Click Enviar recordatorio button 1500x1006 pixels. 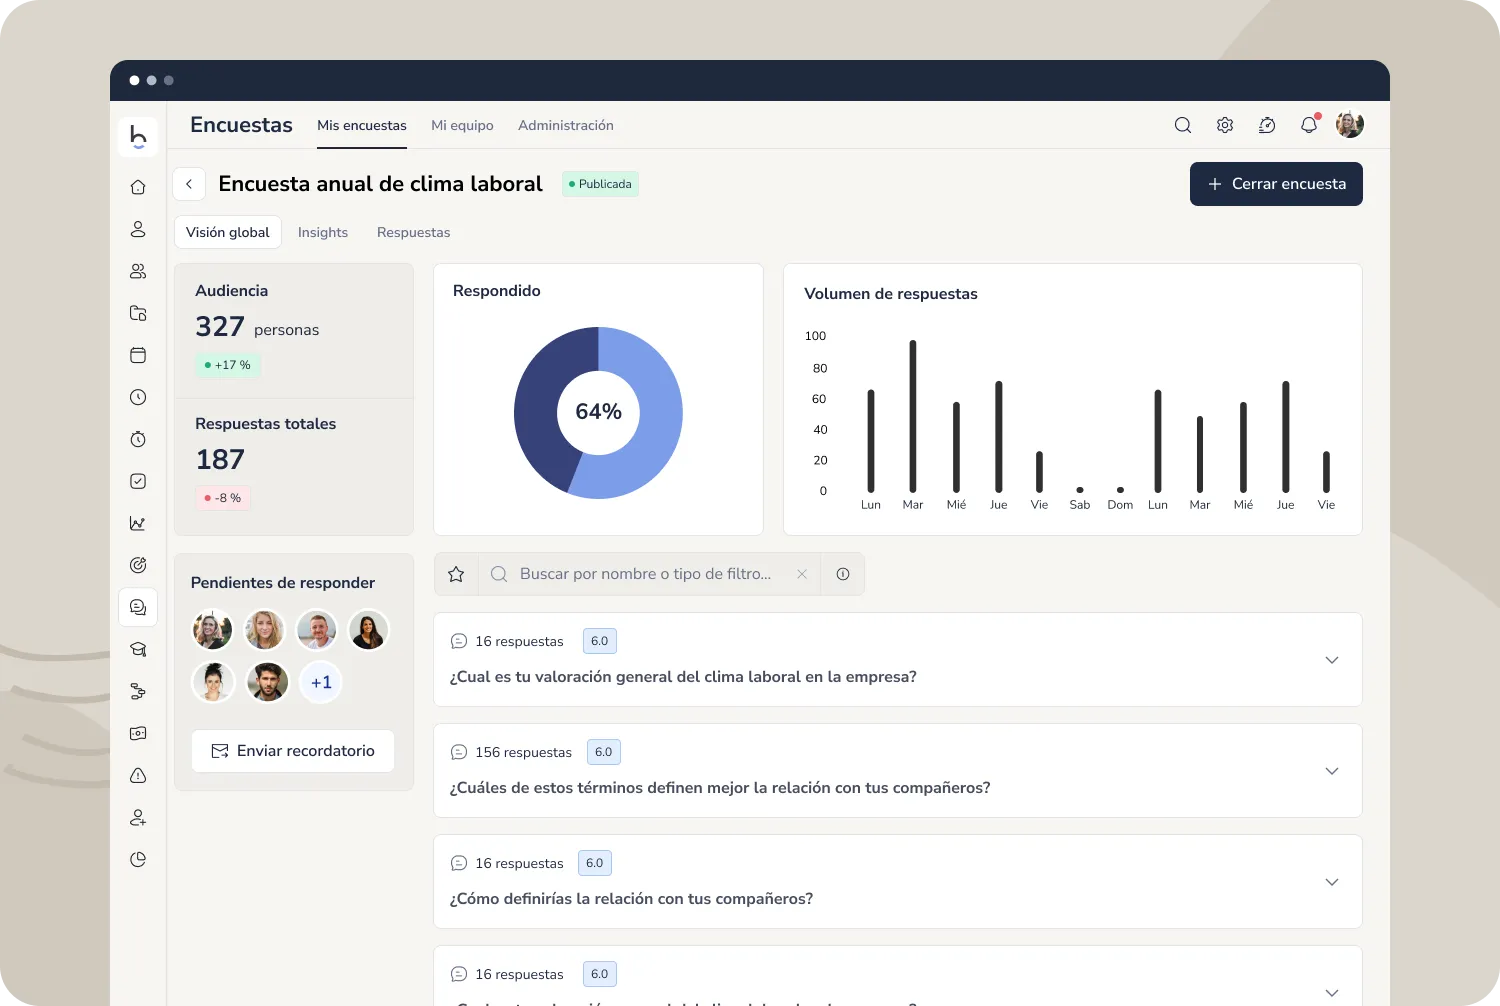point(293,751)
